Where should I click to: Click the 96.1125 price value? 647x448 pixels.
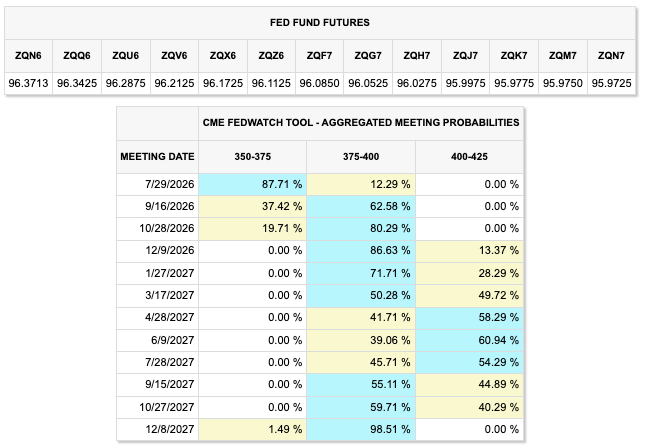point(272,83)
